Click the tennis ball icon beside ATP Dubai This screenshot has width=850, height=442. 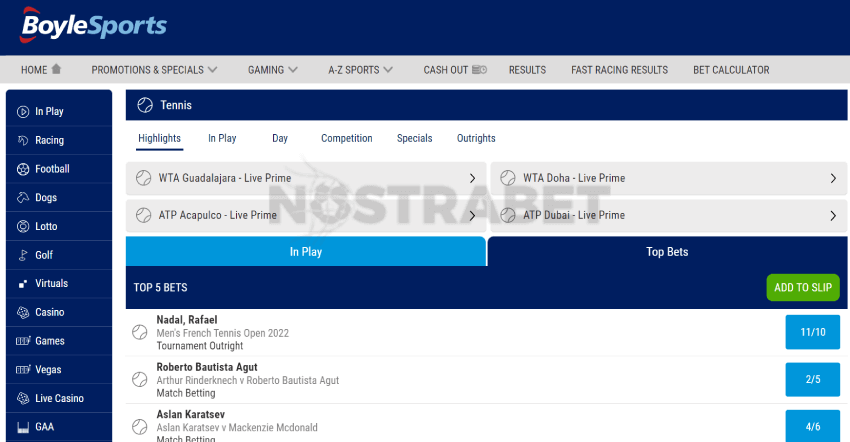508,215
